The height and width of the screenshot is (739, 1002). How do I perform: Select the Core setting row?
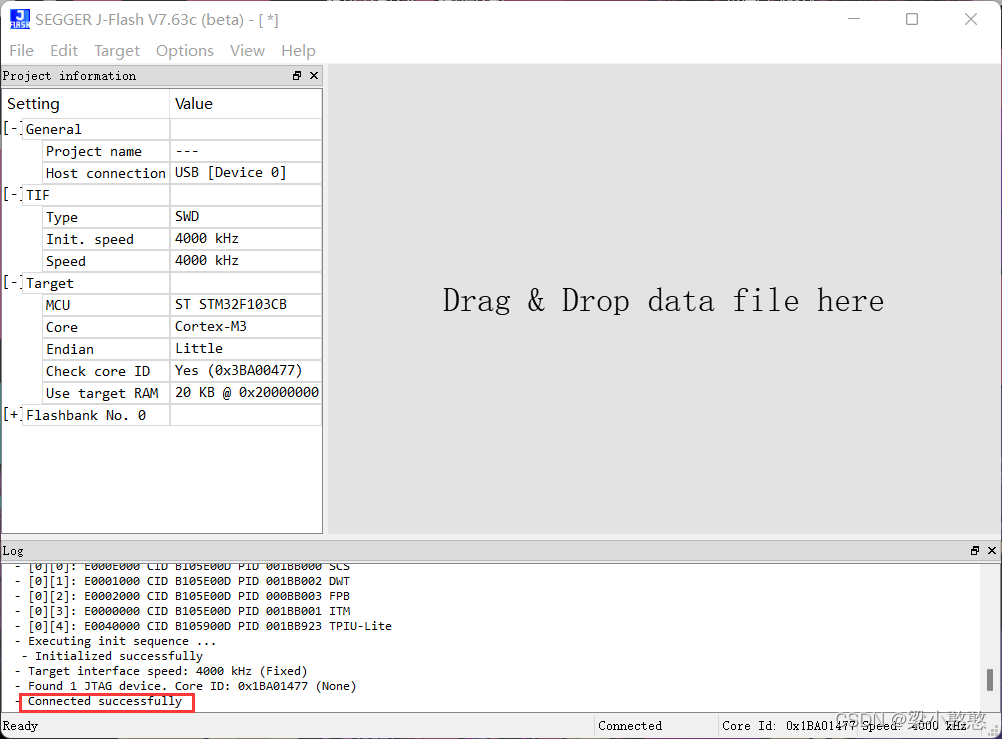point(182,327)
